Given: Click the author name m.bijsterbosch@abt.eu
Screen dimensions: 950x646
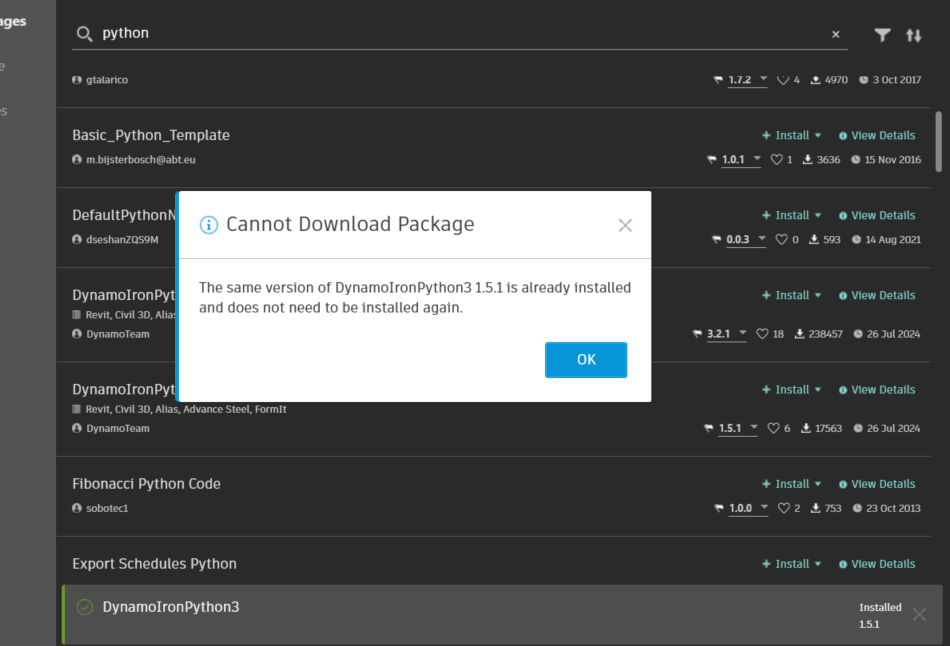Looking at the screenshot, I should [x=141, y=160].
